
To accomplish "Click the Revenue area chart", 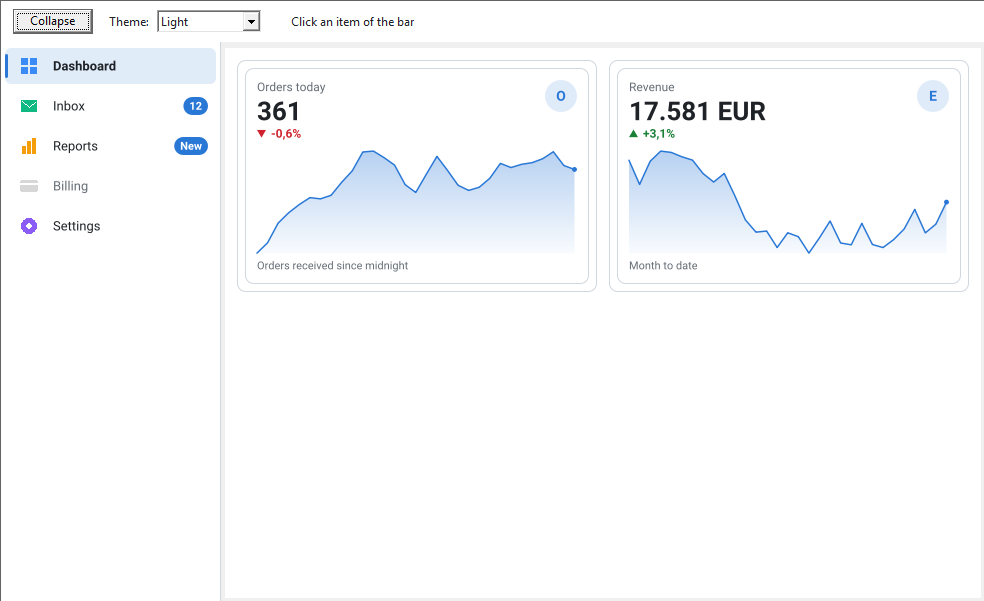I will coord(788,202).
